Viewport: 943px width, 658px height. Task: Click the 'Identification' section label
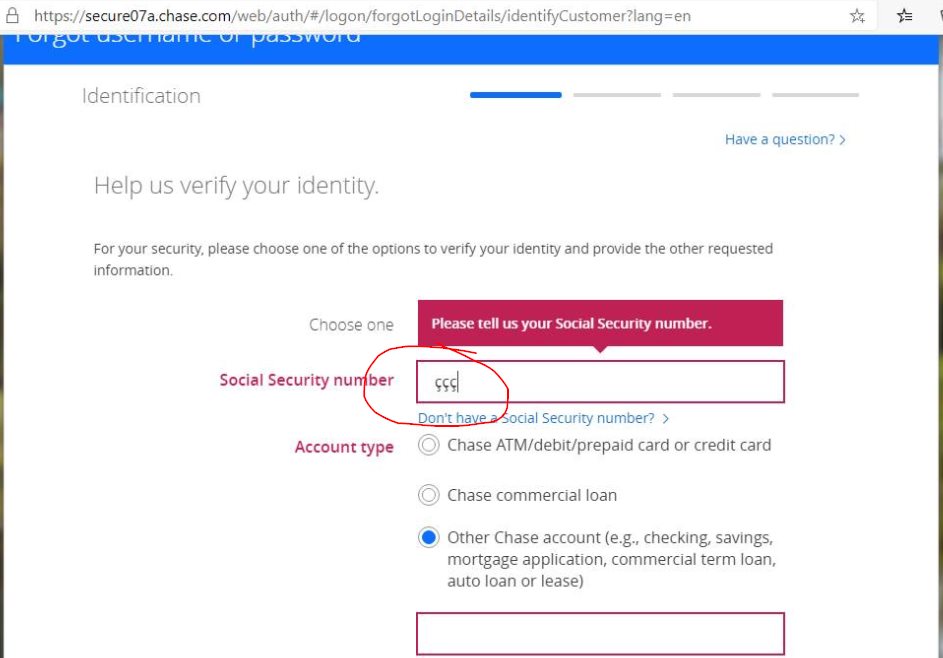click(139, 95)
